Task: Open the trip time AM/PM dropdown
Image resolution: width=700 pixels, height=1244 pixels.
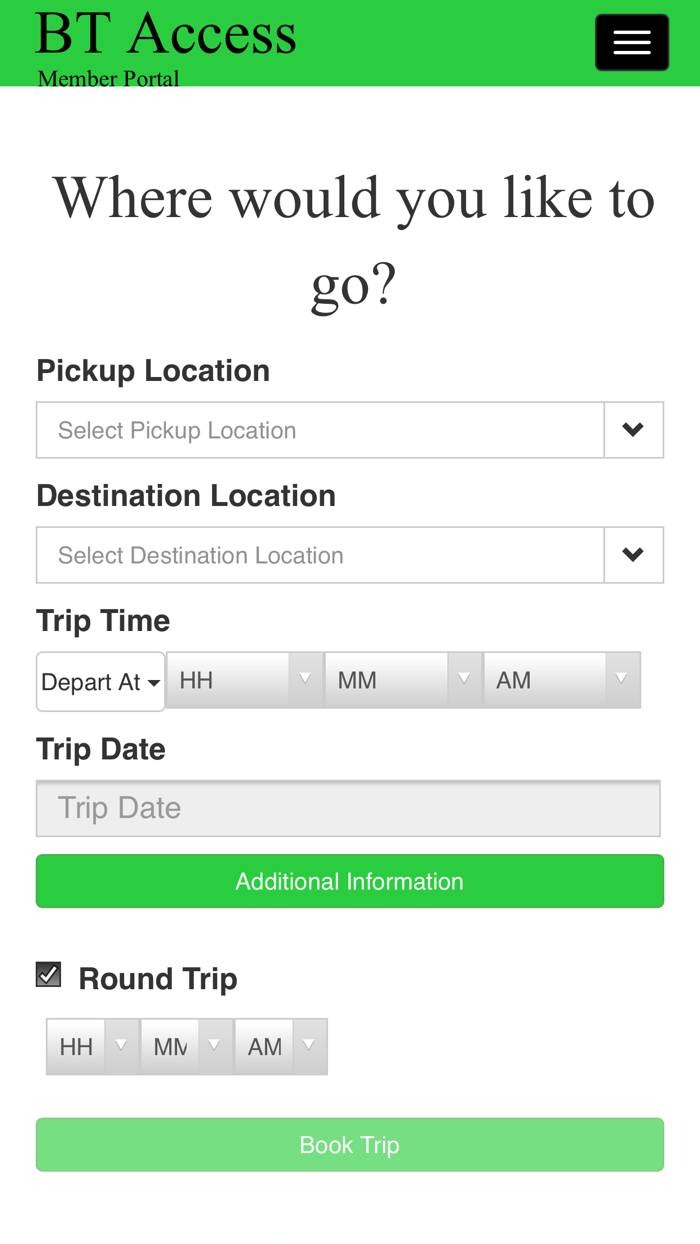Action: point(562,680)
